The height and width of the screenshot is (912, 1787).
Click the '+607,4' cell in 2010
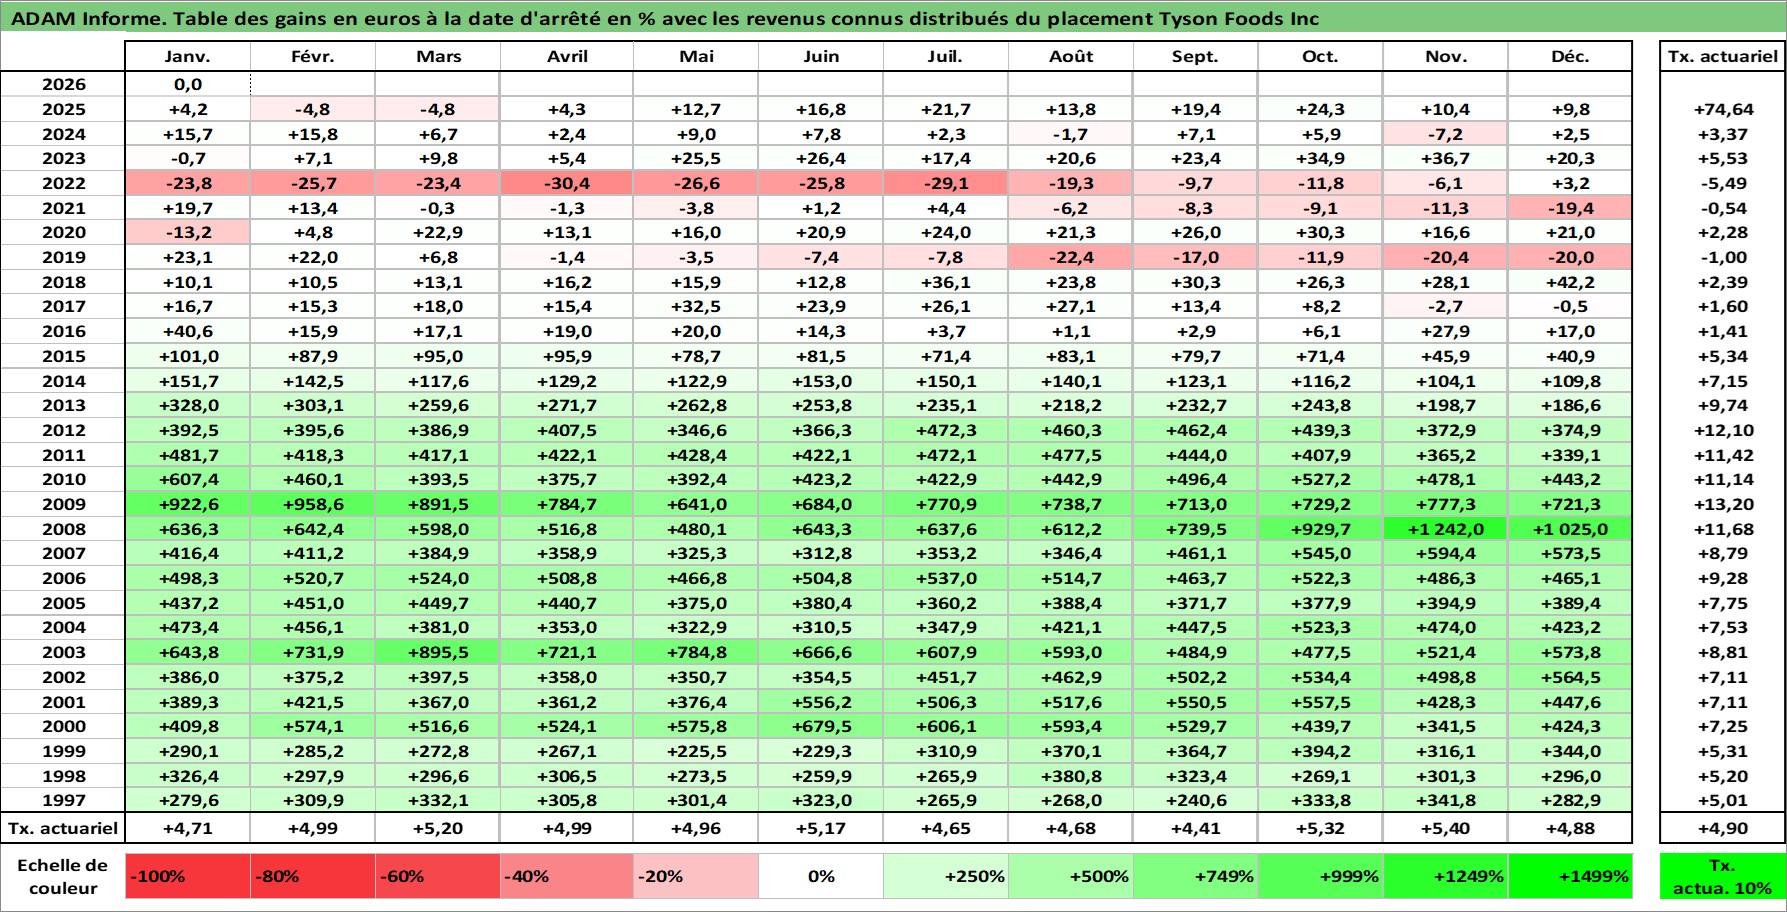coord(188,479)
